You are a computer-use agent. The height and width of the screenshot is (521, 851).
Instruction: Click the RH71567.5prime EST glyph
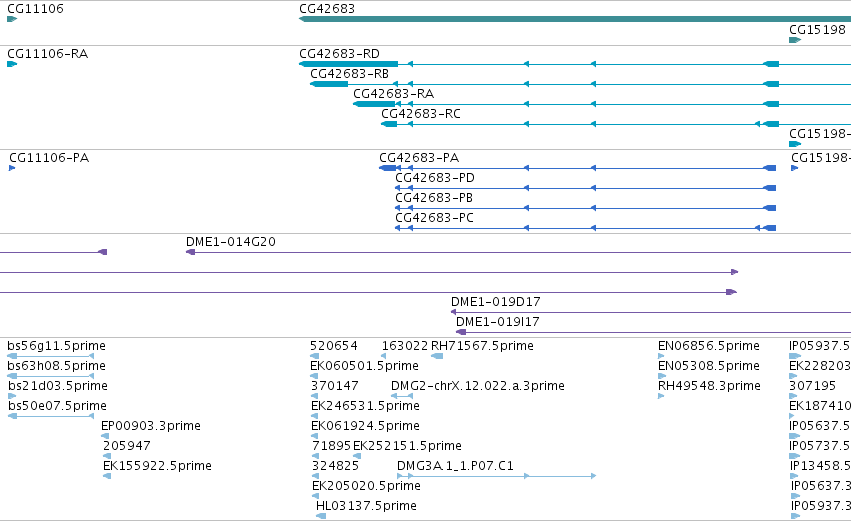pyautogui.click(x=437, y=356)
